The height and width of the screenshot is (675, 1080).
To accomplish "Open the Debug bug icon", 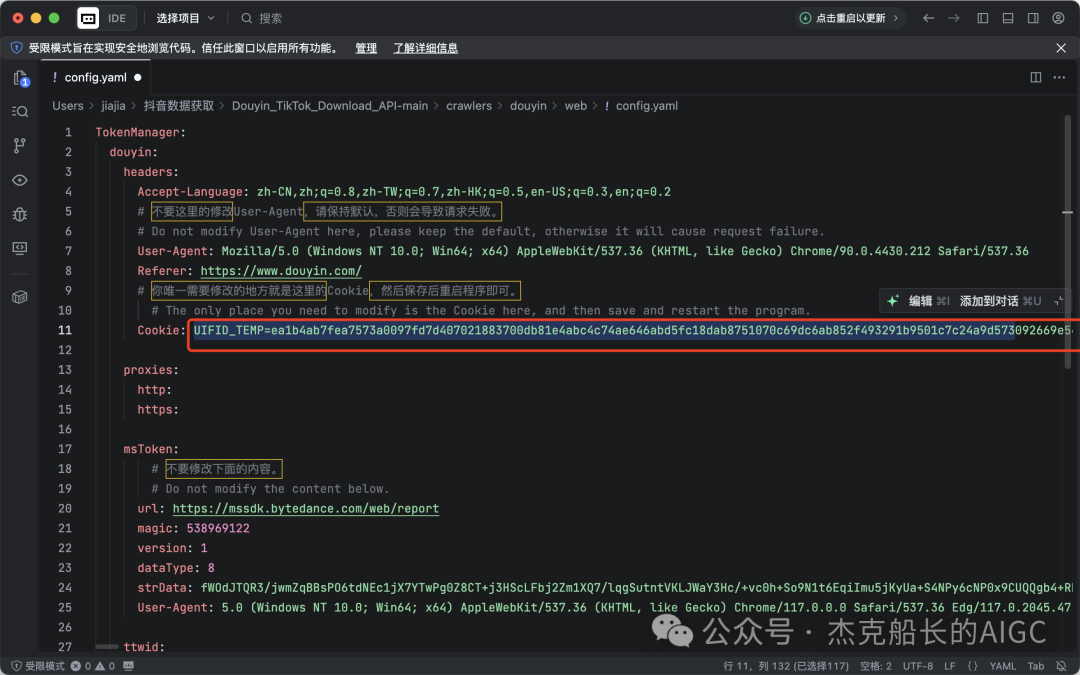I will tap(20, 214).
